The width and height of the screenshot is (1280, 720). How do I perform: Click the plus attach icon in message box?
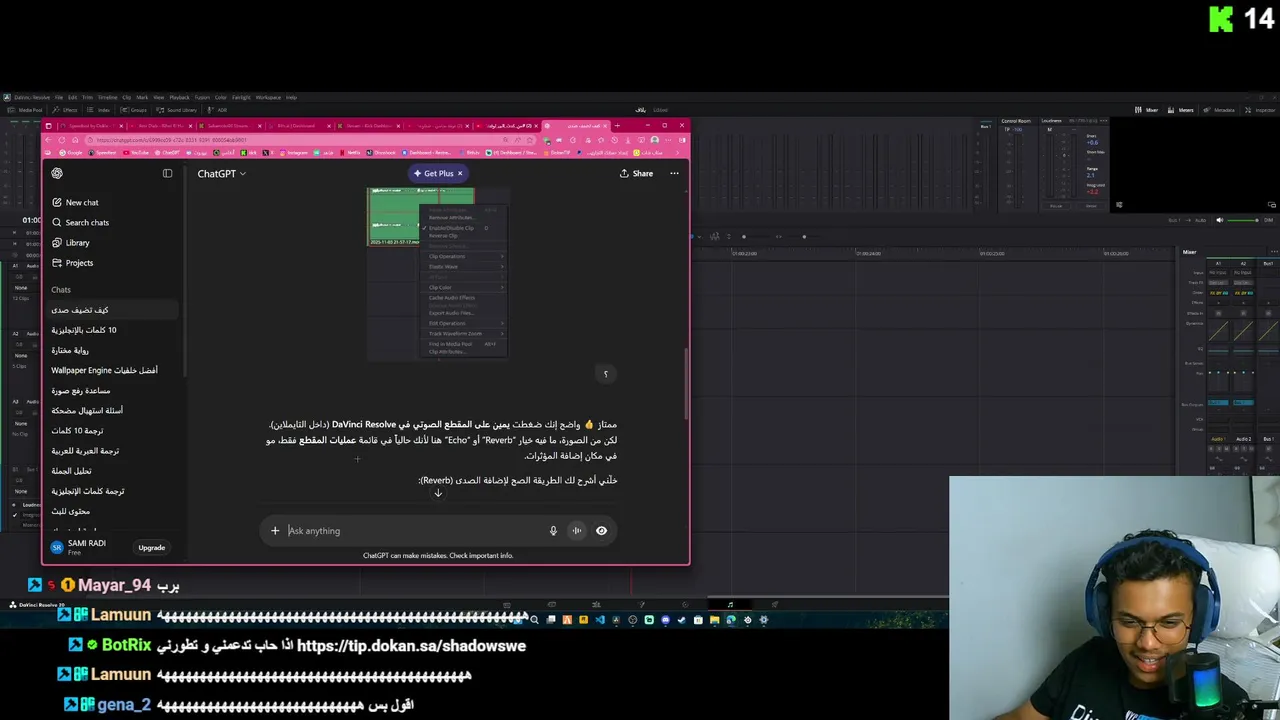pyautogui.click(x=275, y=531)
